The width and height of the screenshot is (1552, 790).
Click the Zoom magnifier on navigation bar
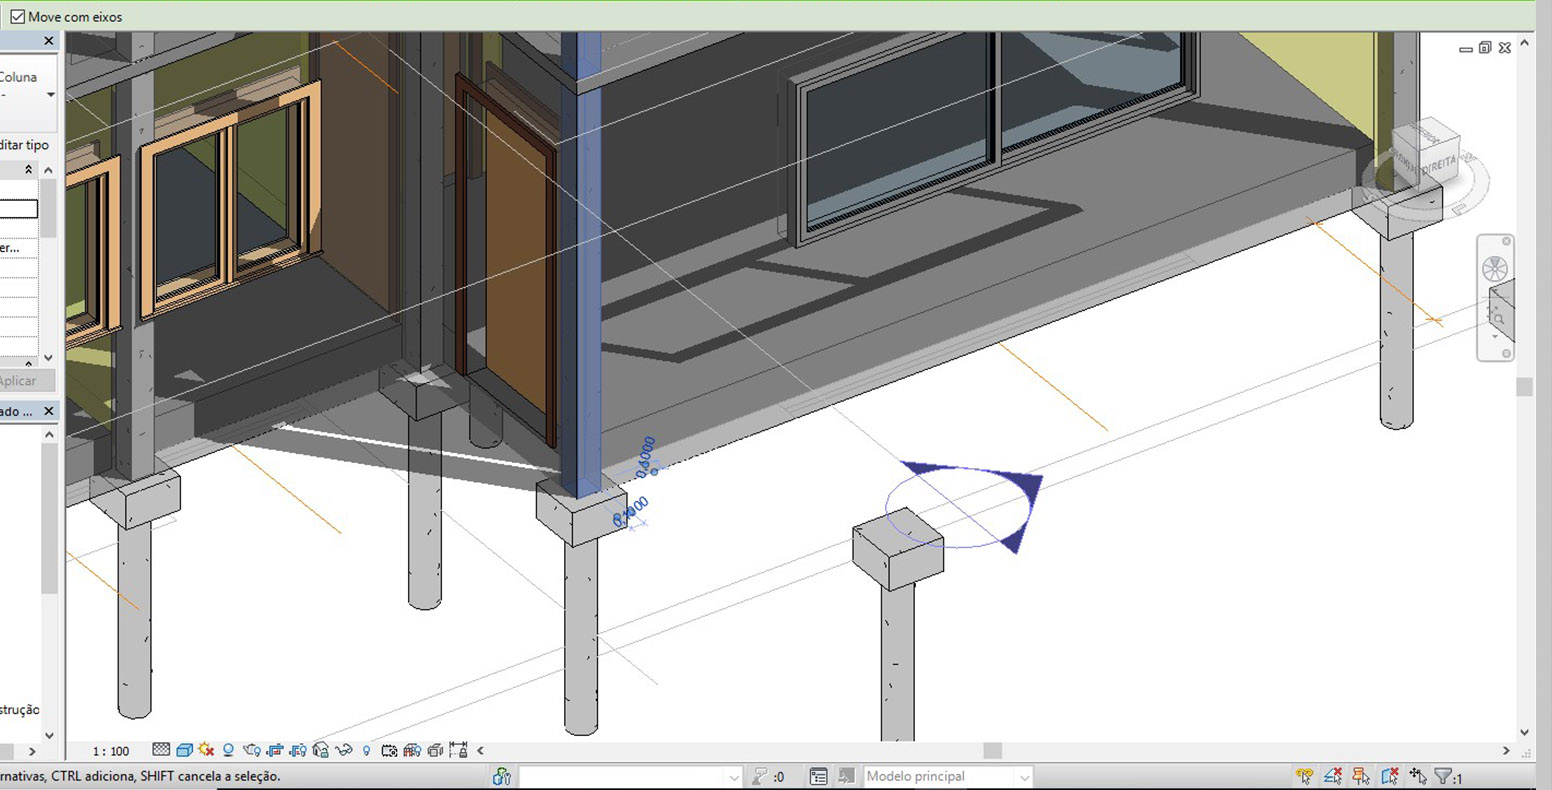tap(1497, 317)
